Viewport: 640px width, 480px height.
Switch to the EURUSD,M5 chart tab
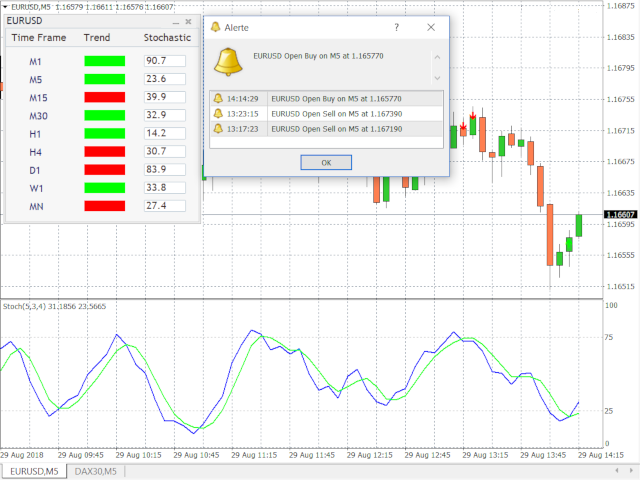click(34, 471)
